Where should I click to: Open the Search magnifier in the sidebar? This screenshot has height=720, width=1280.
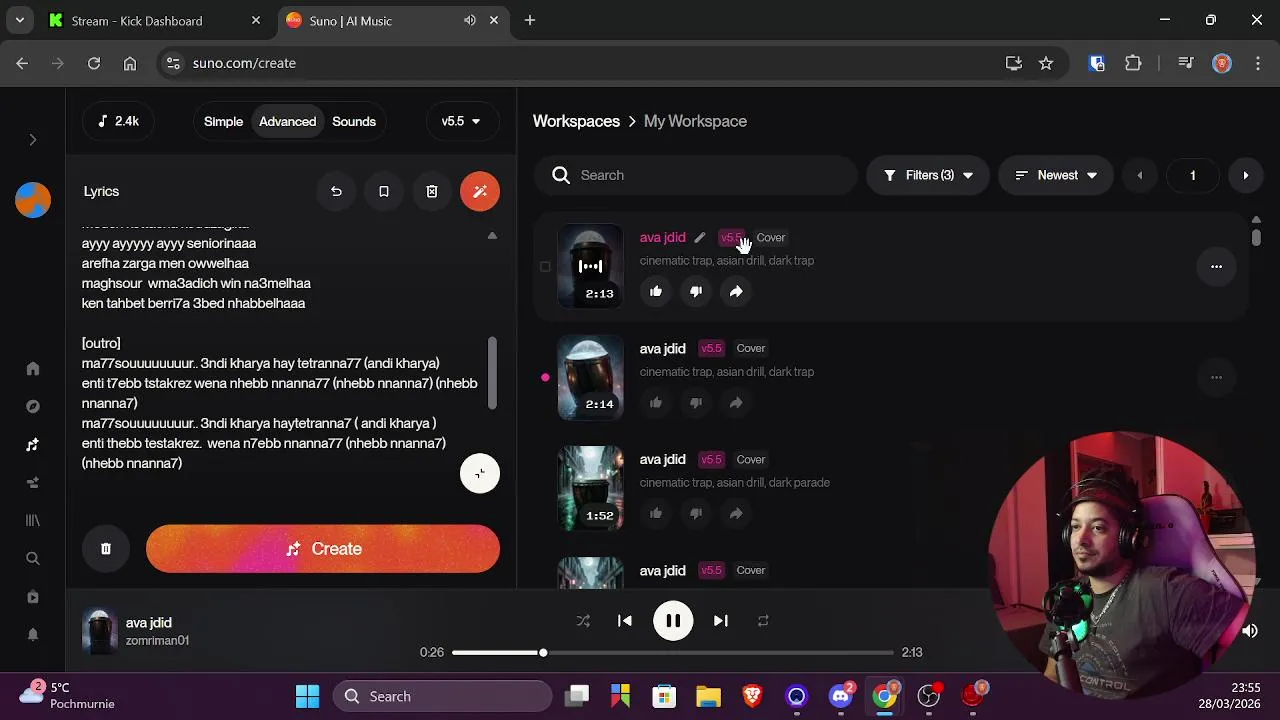33,559
